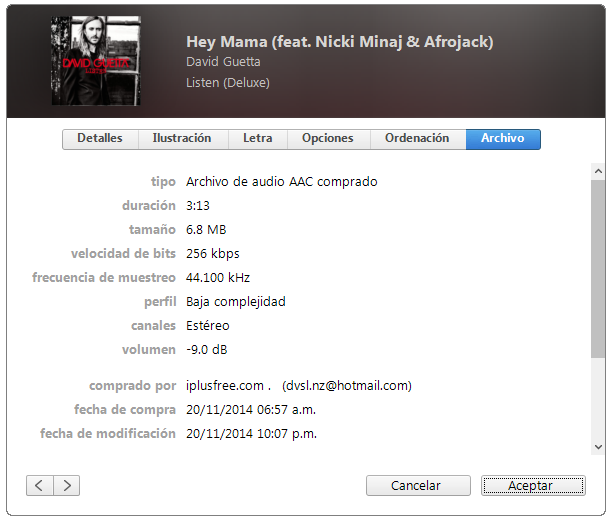Select the Letra tab
The height and width of the screenshot is (524, 613).
(258, 139)
